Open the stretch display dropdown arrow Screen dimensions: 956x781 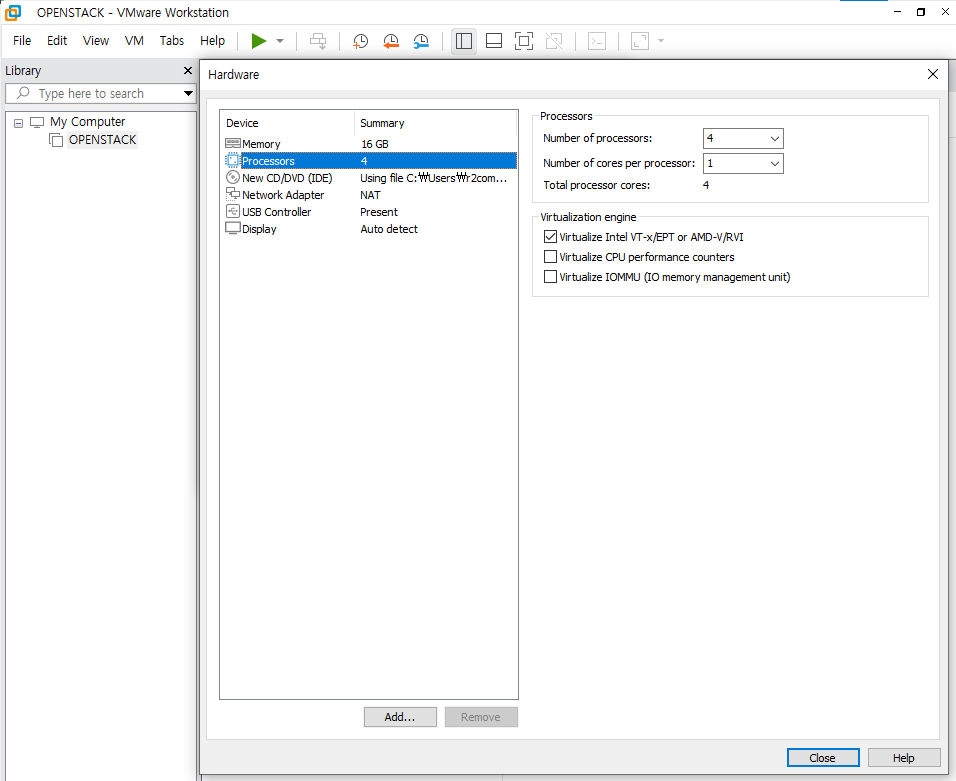click(661, 41)
